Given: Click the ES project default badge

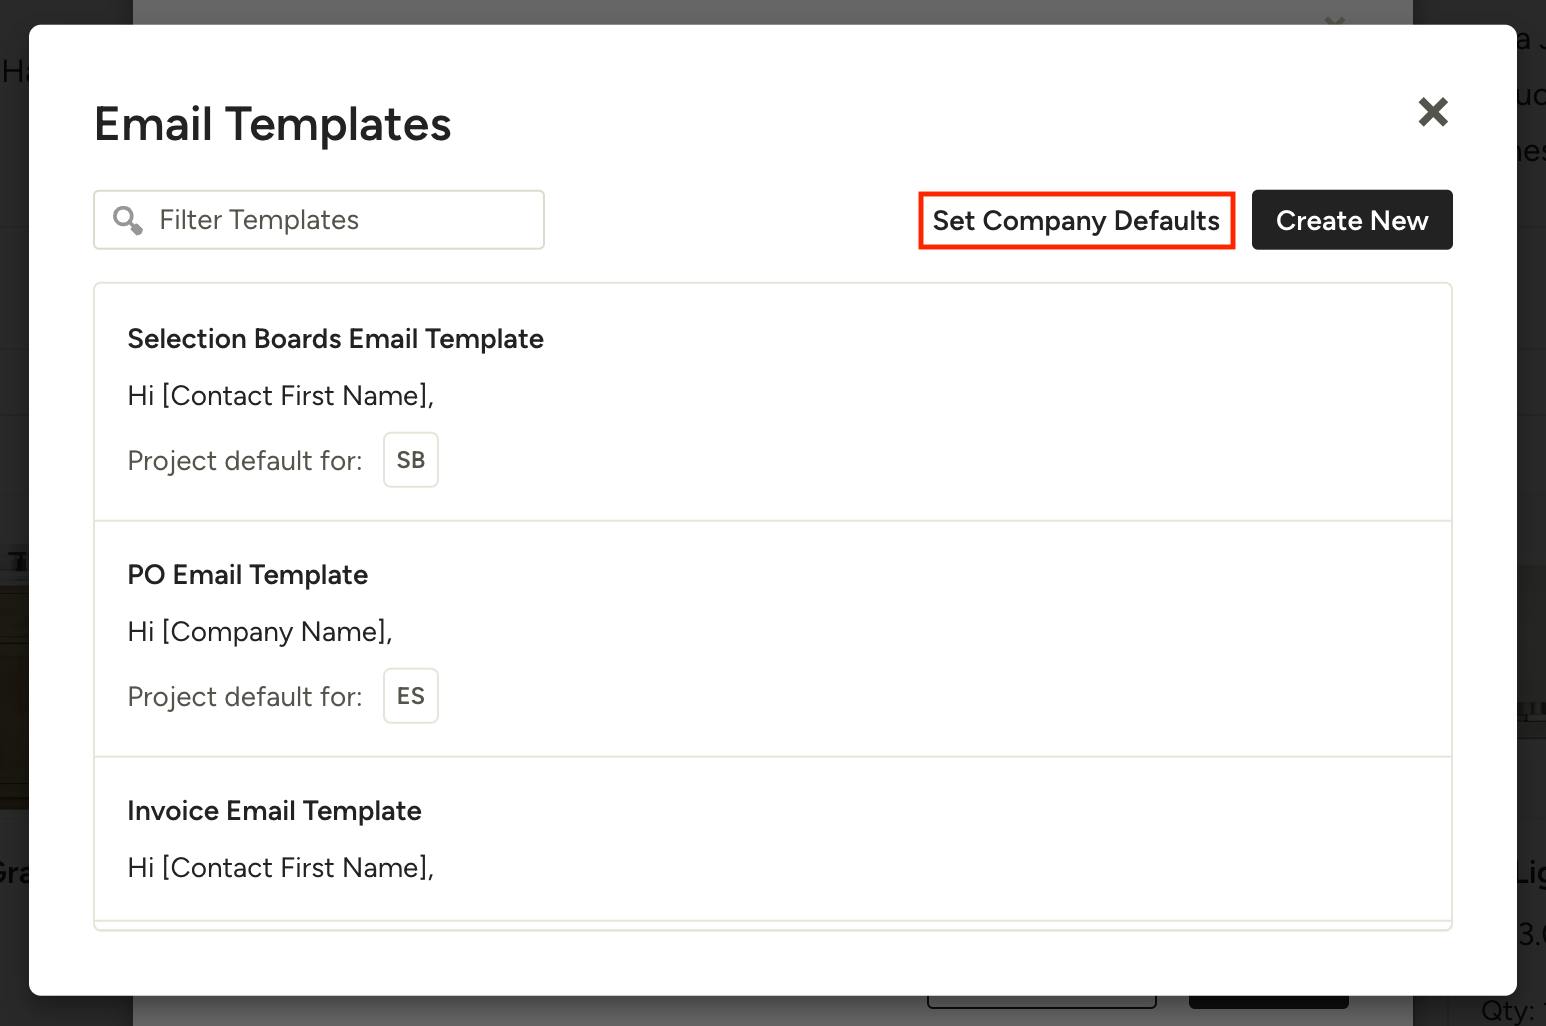Looking at the screenshot, I should [411, 696].
